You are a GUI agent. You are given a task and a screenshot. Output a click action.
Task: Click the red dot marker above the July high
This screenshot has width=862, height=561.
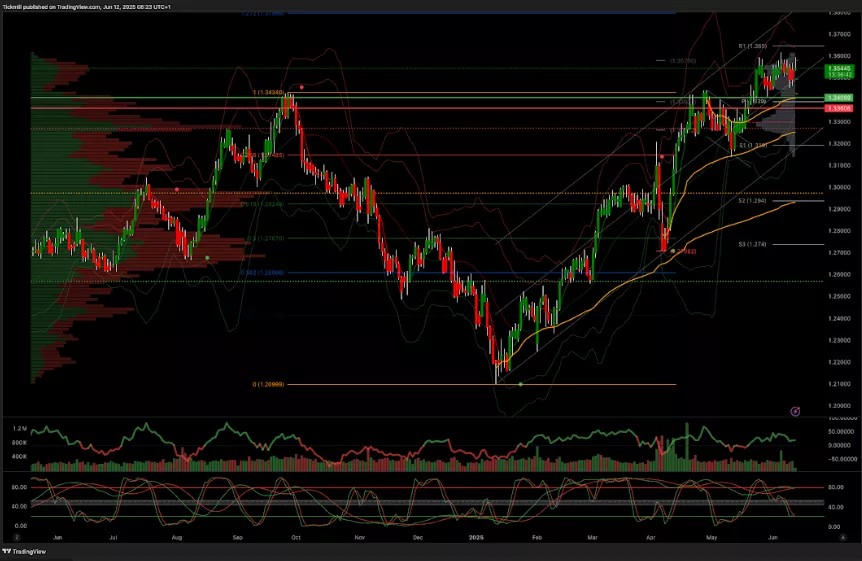(177, 189)
